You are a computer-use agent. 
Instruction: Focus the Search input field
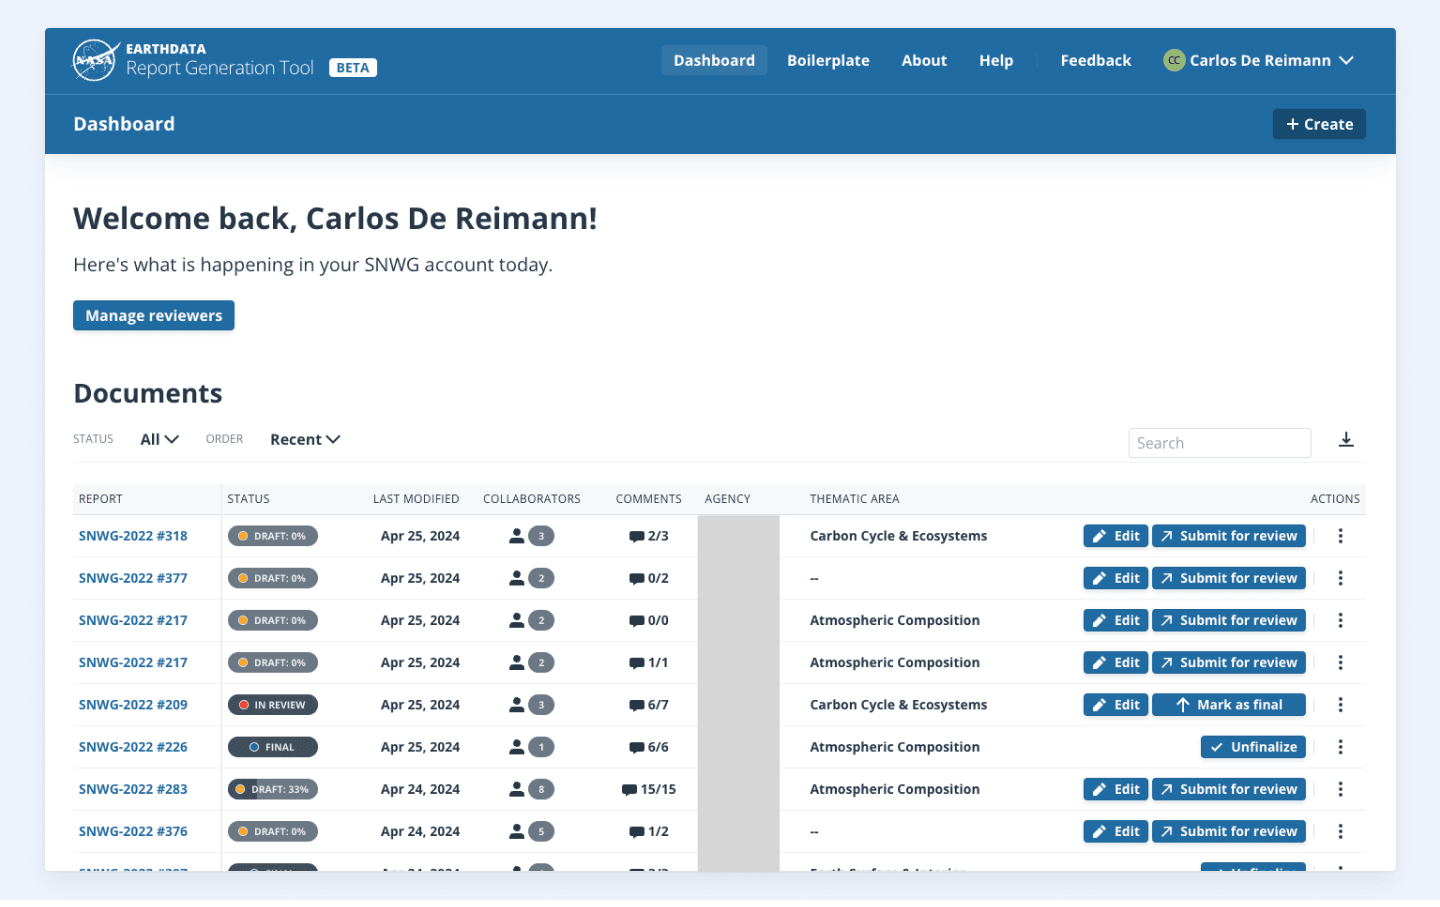point(1219,443)
